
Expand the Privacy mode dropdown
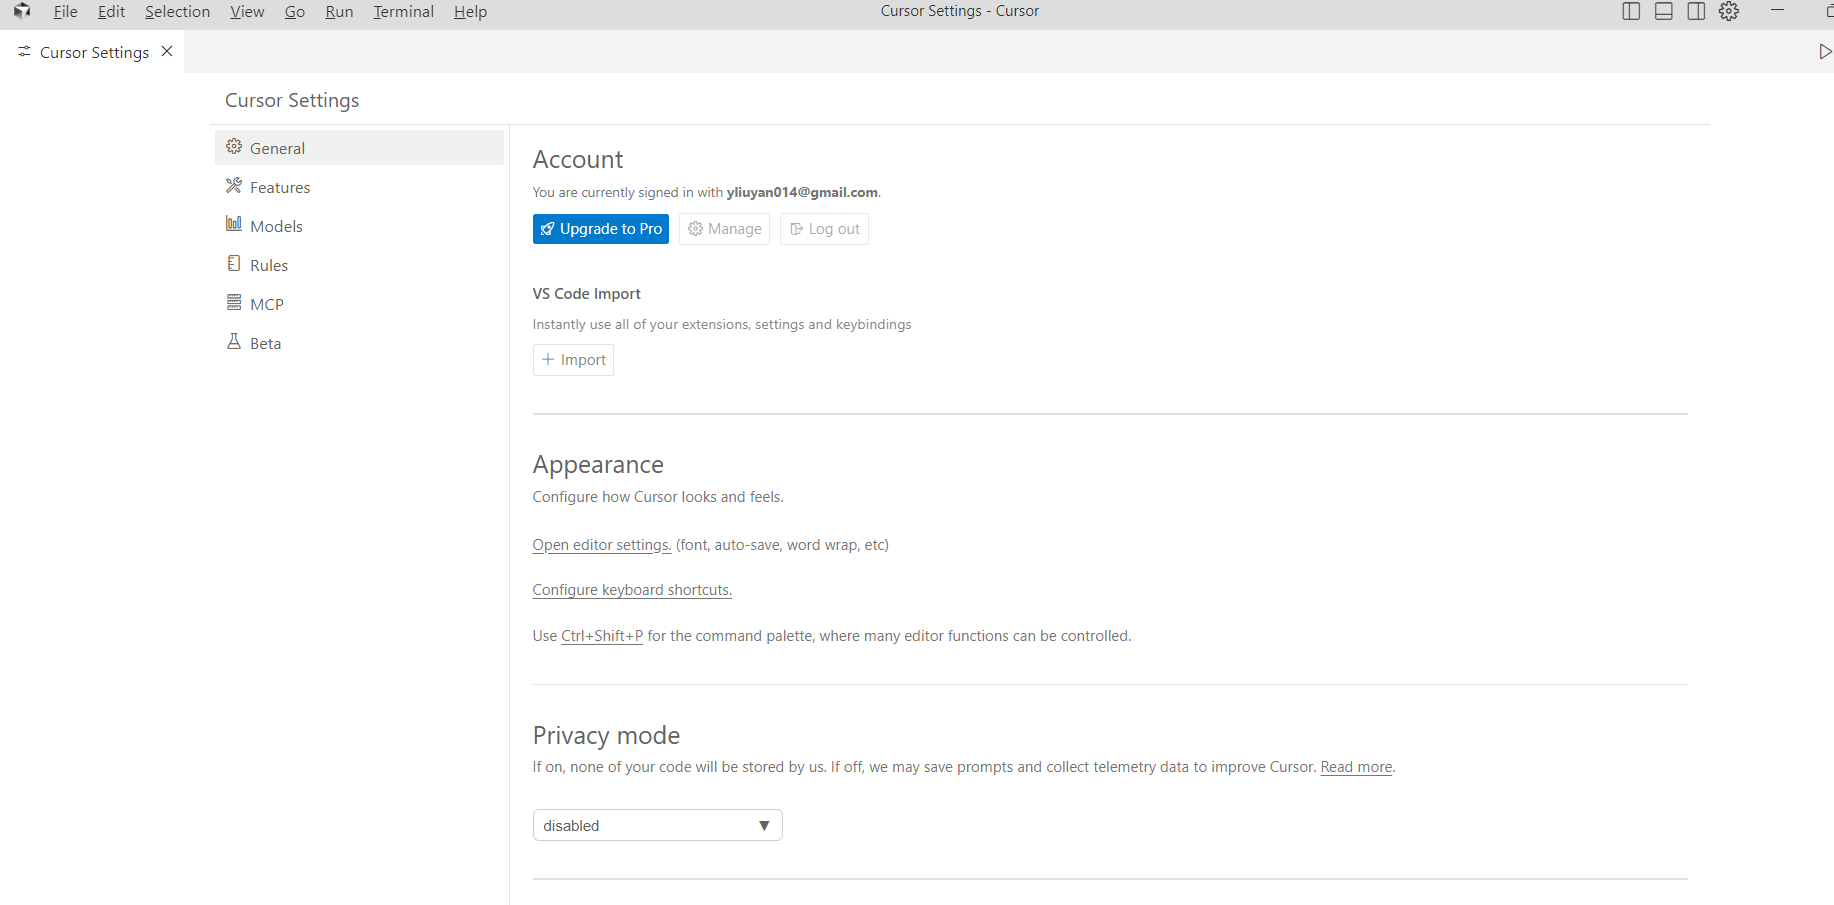(658, 825)
